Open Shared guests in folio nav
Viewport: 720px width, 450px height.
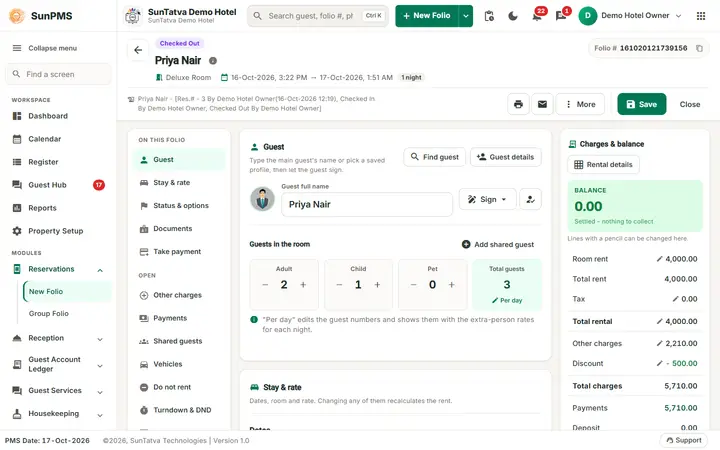[179, 341]
